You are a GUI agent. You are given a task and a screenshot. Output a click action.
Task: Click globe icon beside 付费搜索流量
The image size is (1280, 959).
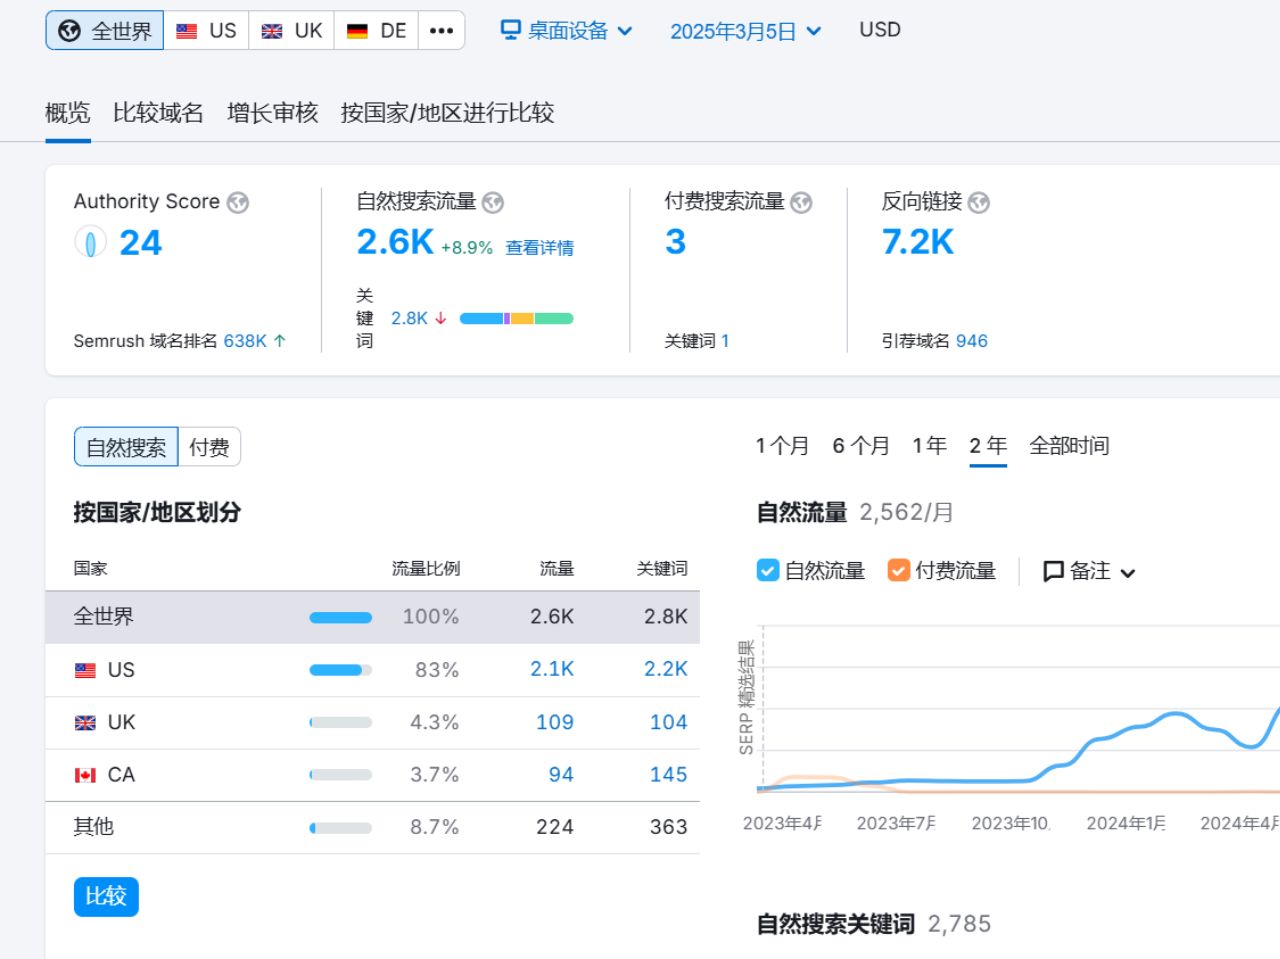point(801,203)
